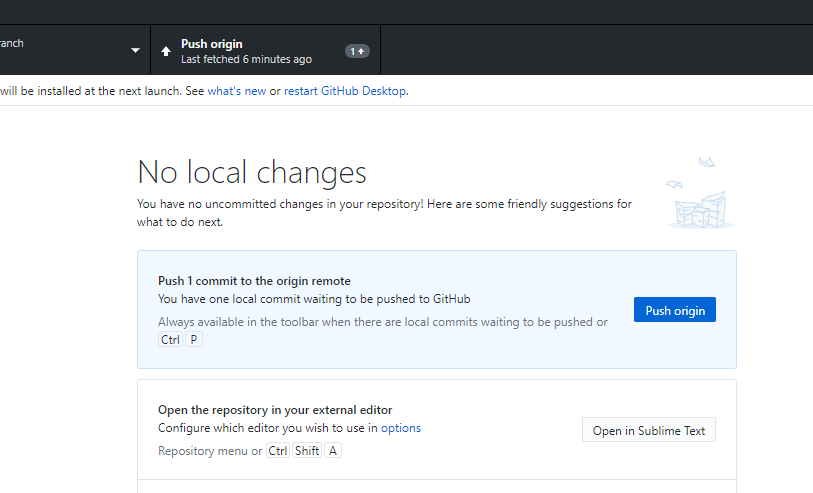Click the one-commit-ahead badge in toolbar
The image size is (813, 493).
pos(357,51)
